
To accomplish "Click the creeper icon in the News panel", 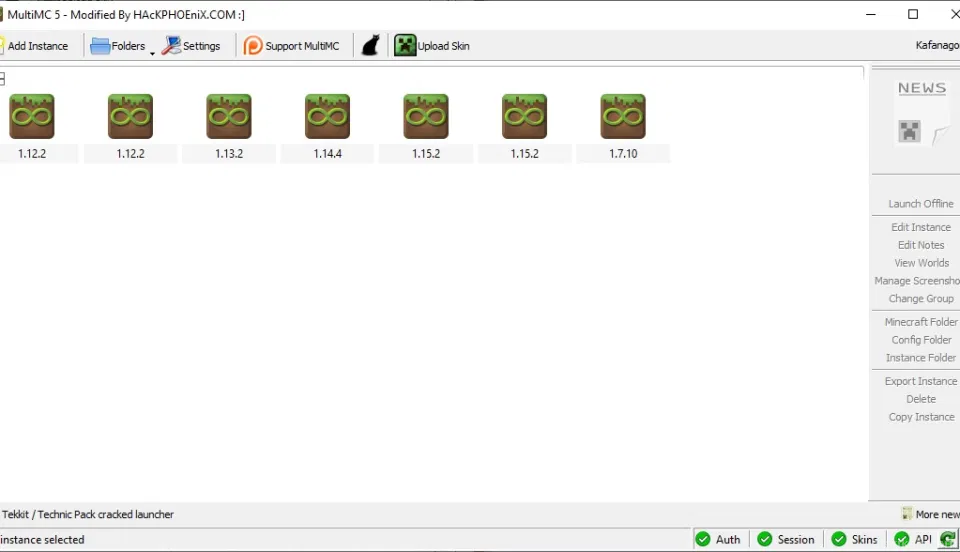I will pos(909,131).
